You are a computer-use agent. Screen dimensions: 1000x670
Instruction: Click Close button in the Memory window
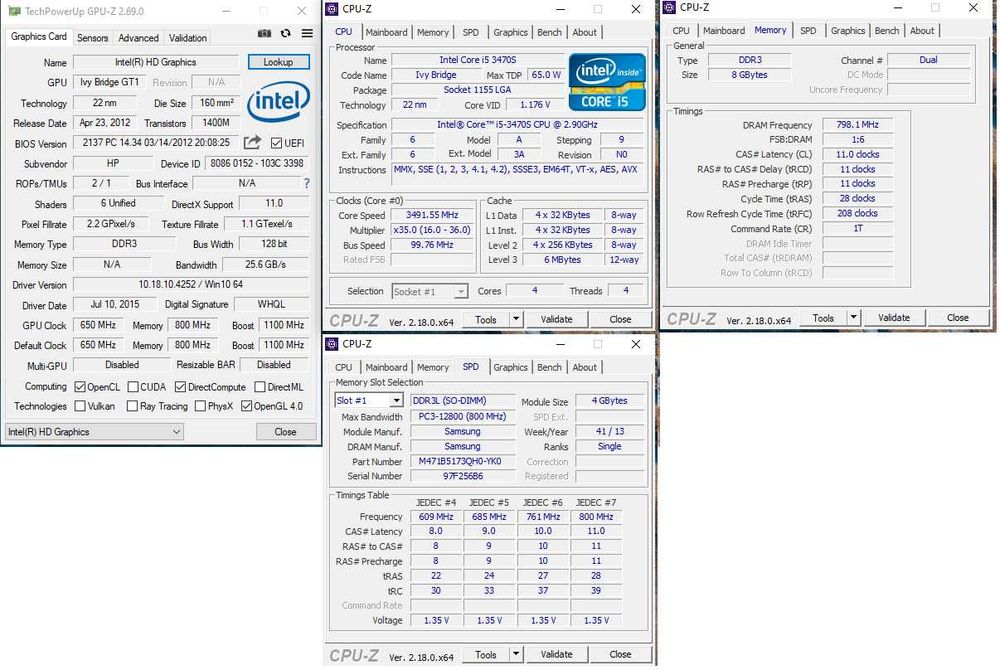coord(957,317)
